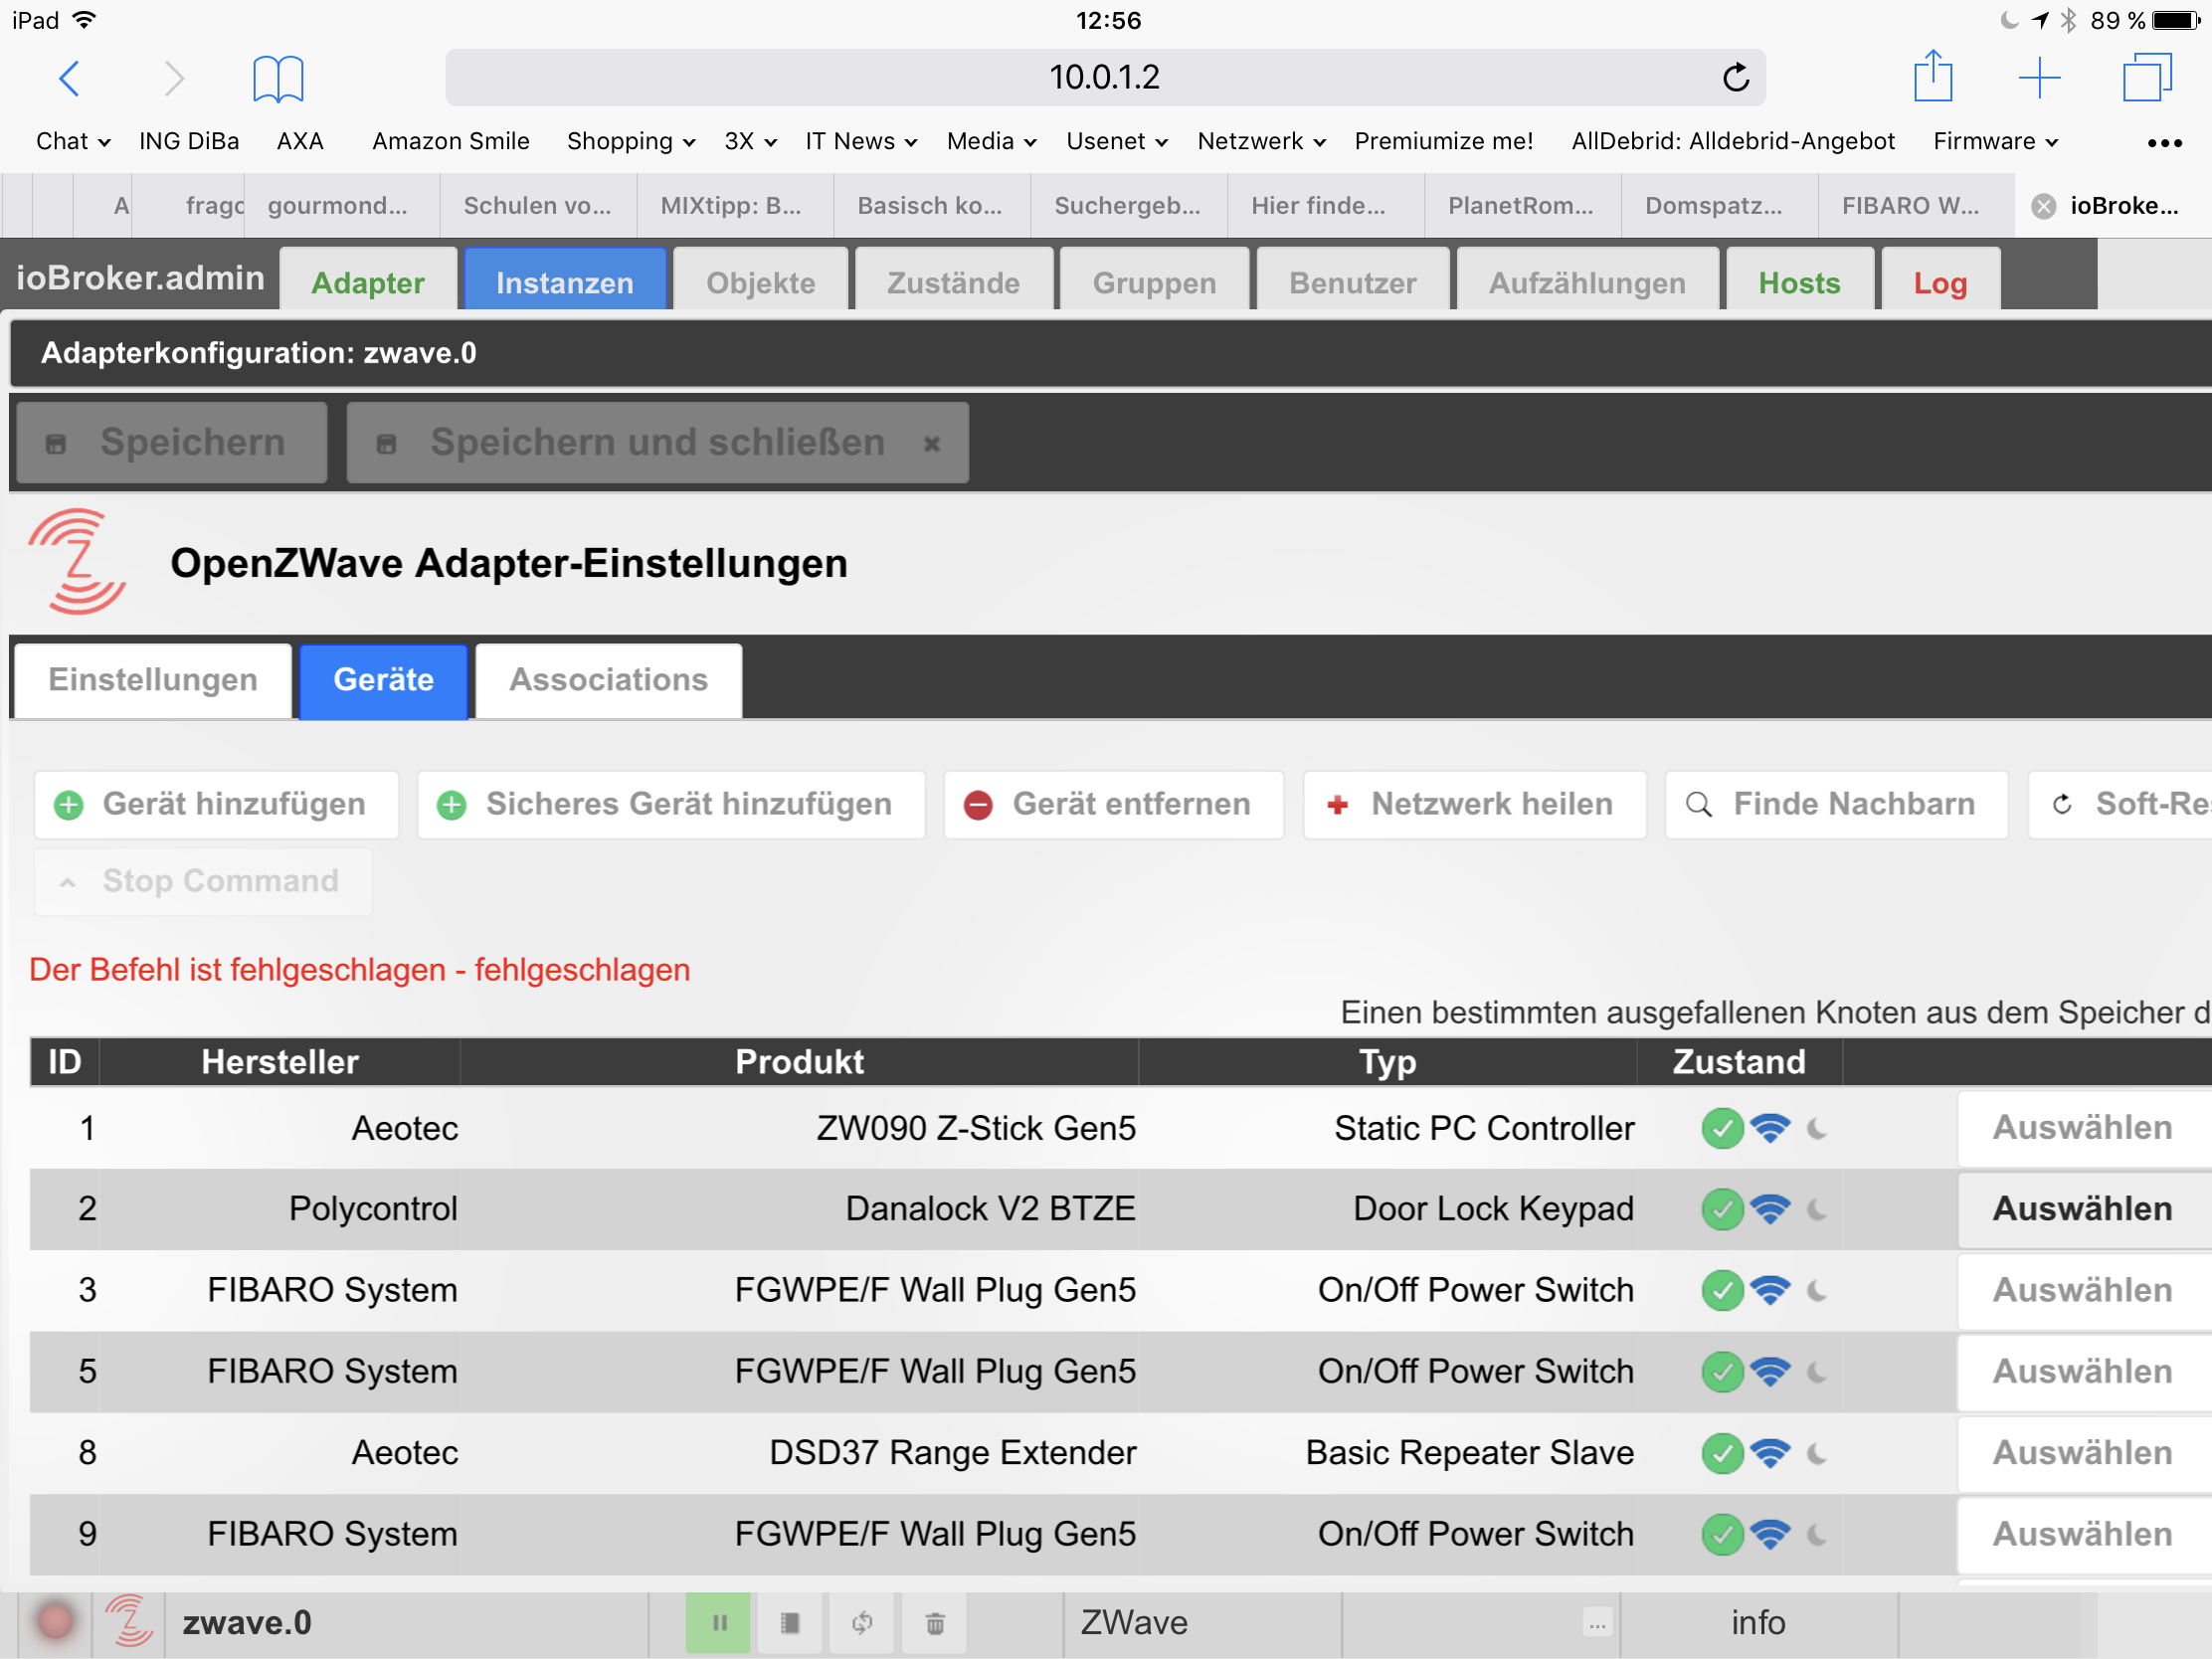Add a new Safari tab with plus
Image resolution: width=2212 pixels, height=1659 pixels.
tap(2039, 77)
